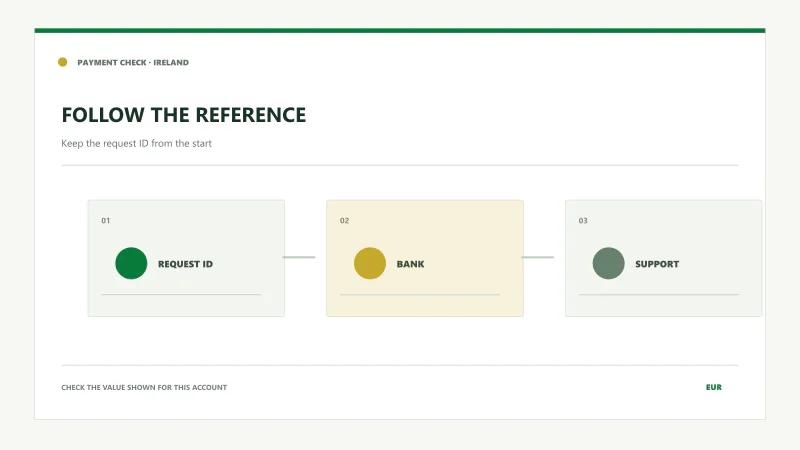Click the gray-green circle beside Support
The width and height of the screenshot is (800, 450).
tap(608, 263)
